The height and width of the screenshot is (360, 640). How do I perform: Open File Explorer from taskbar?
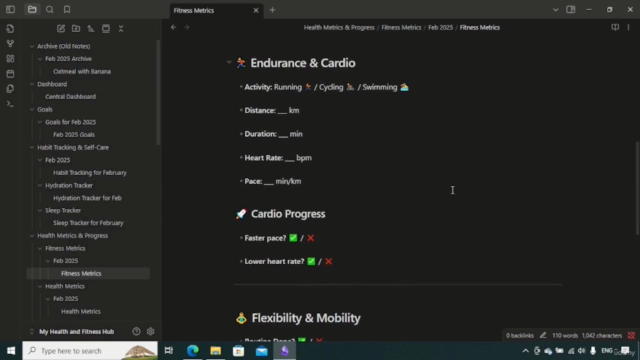point(216,351)
